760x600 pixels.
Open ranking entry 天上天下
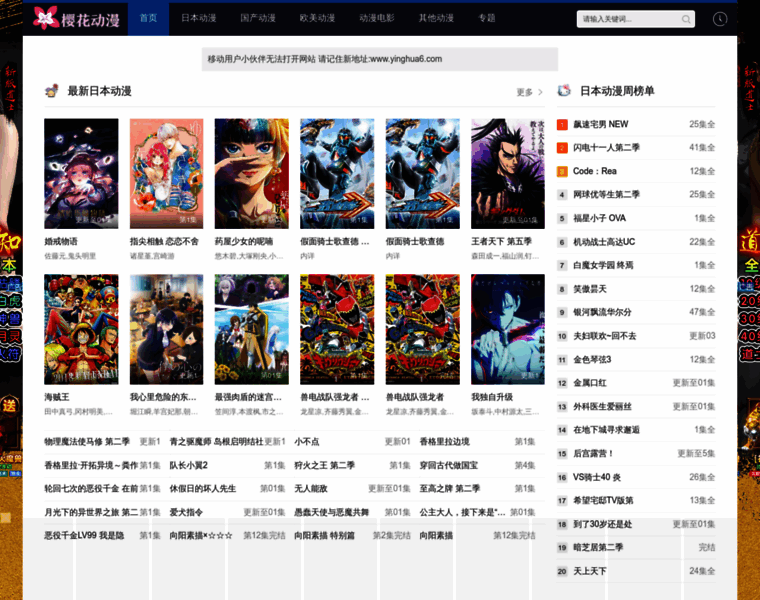(x=590, y=571)
